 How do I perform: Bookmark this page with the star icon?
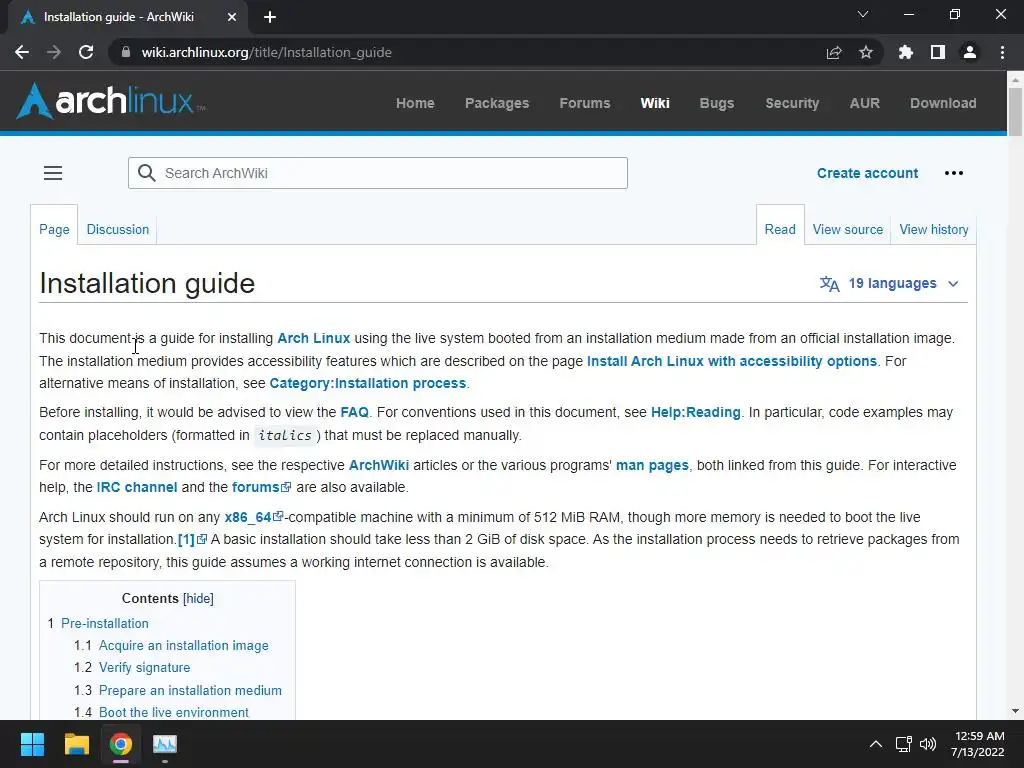click(x=866, y=52)
